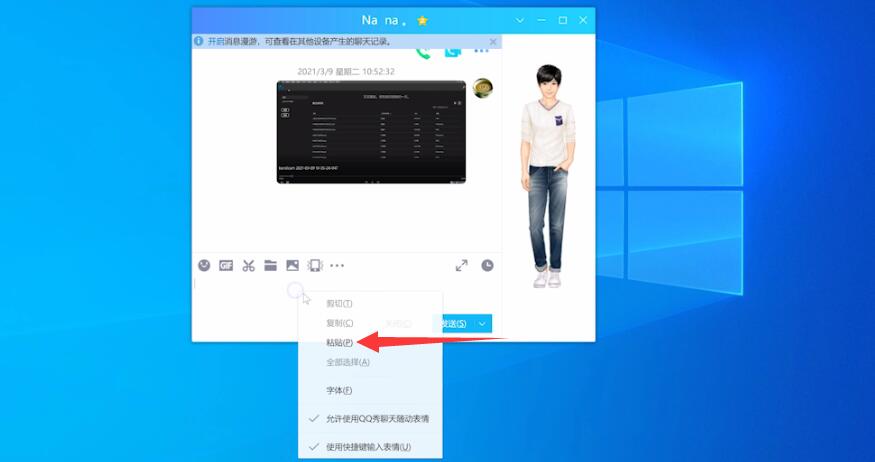Toggle 使用快捷键输入表情(U) option
Viewport: 875px width, 462px height.
point(371,447)
